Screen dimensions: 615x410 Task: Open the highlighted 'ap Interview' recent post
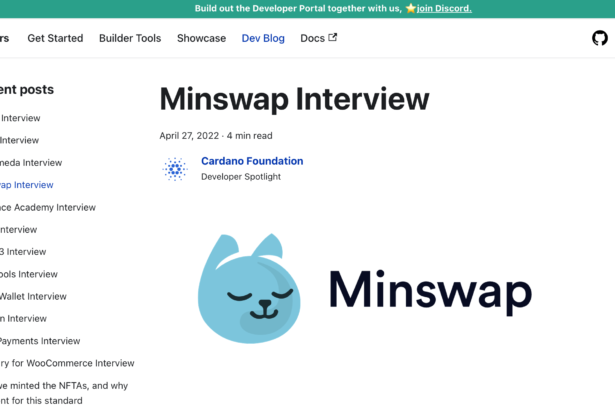27,185
